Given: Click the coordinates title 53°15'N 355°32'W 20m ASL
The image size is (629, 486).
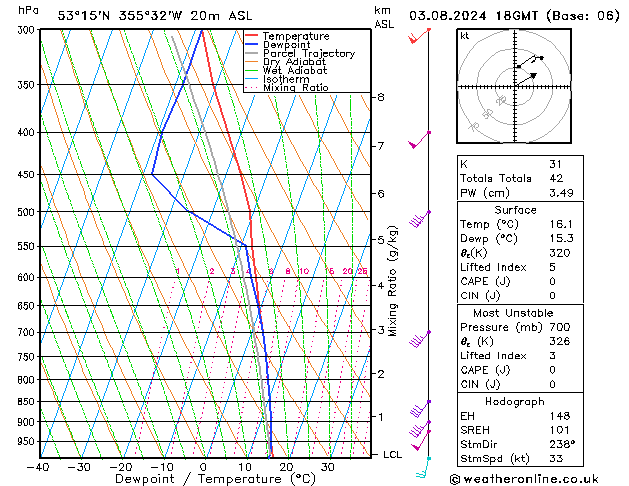Looking at the screenshot, I should 155,16.
